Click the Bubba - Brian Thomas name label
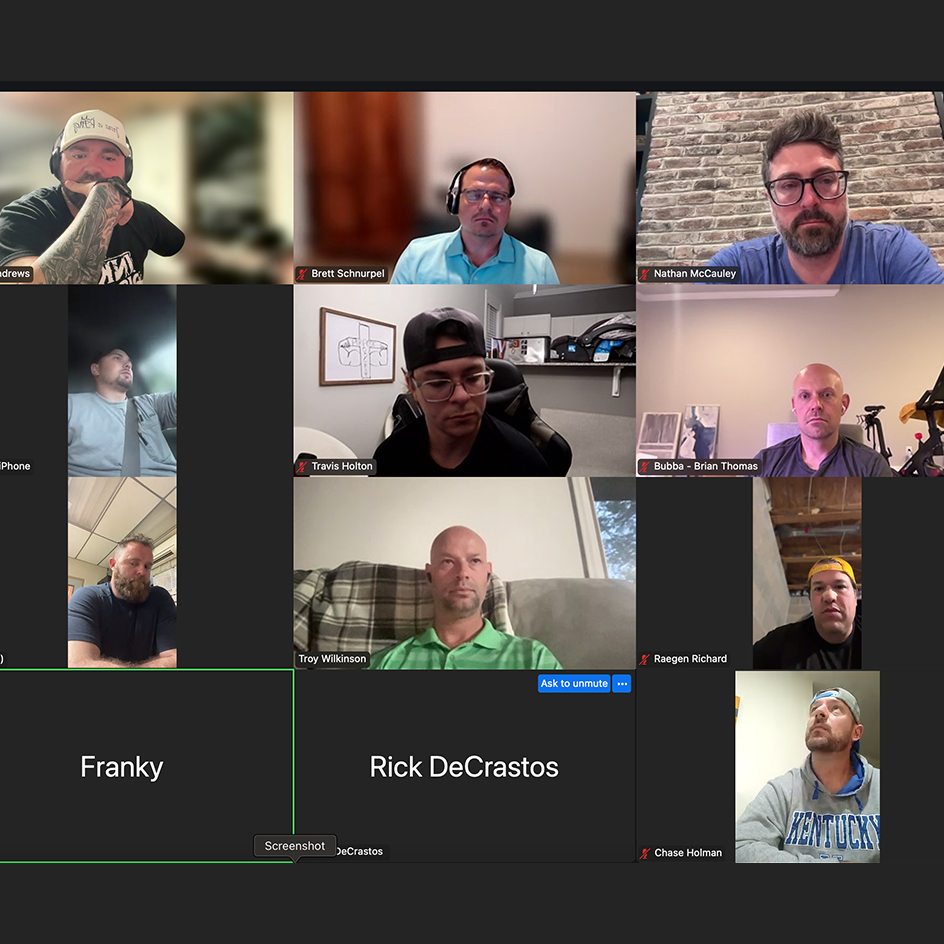Image resolution: width=944 pixels, height=944 pixels. point(706,466)
